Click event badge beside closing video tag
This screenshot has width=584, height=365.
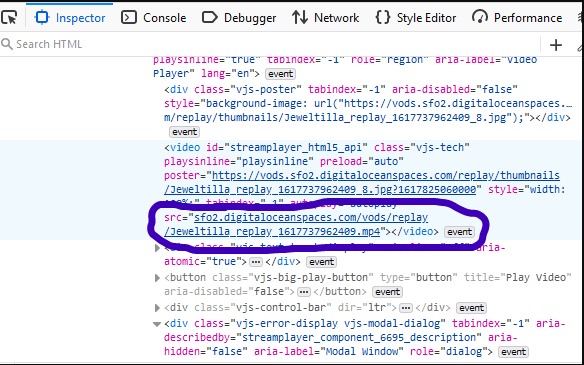click(460, 232)
